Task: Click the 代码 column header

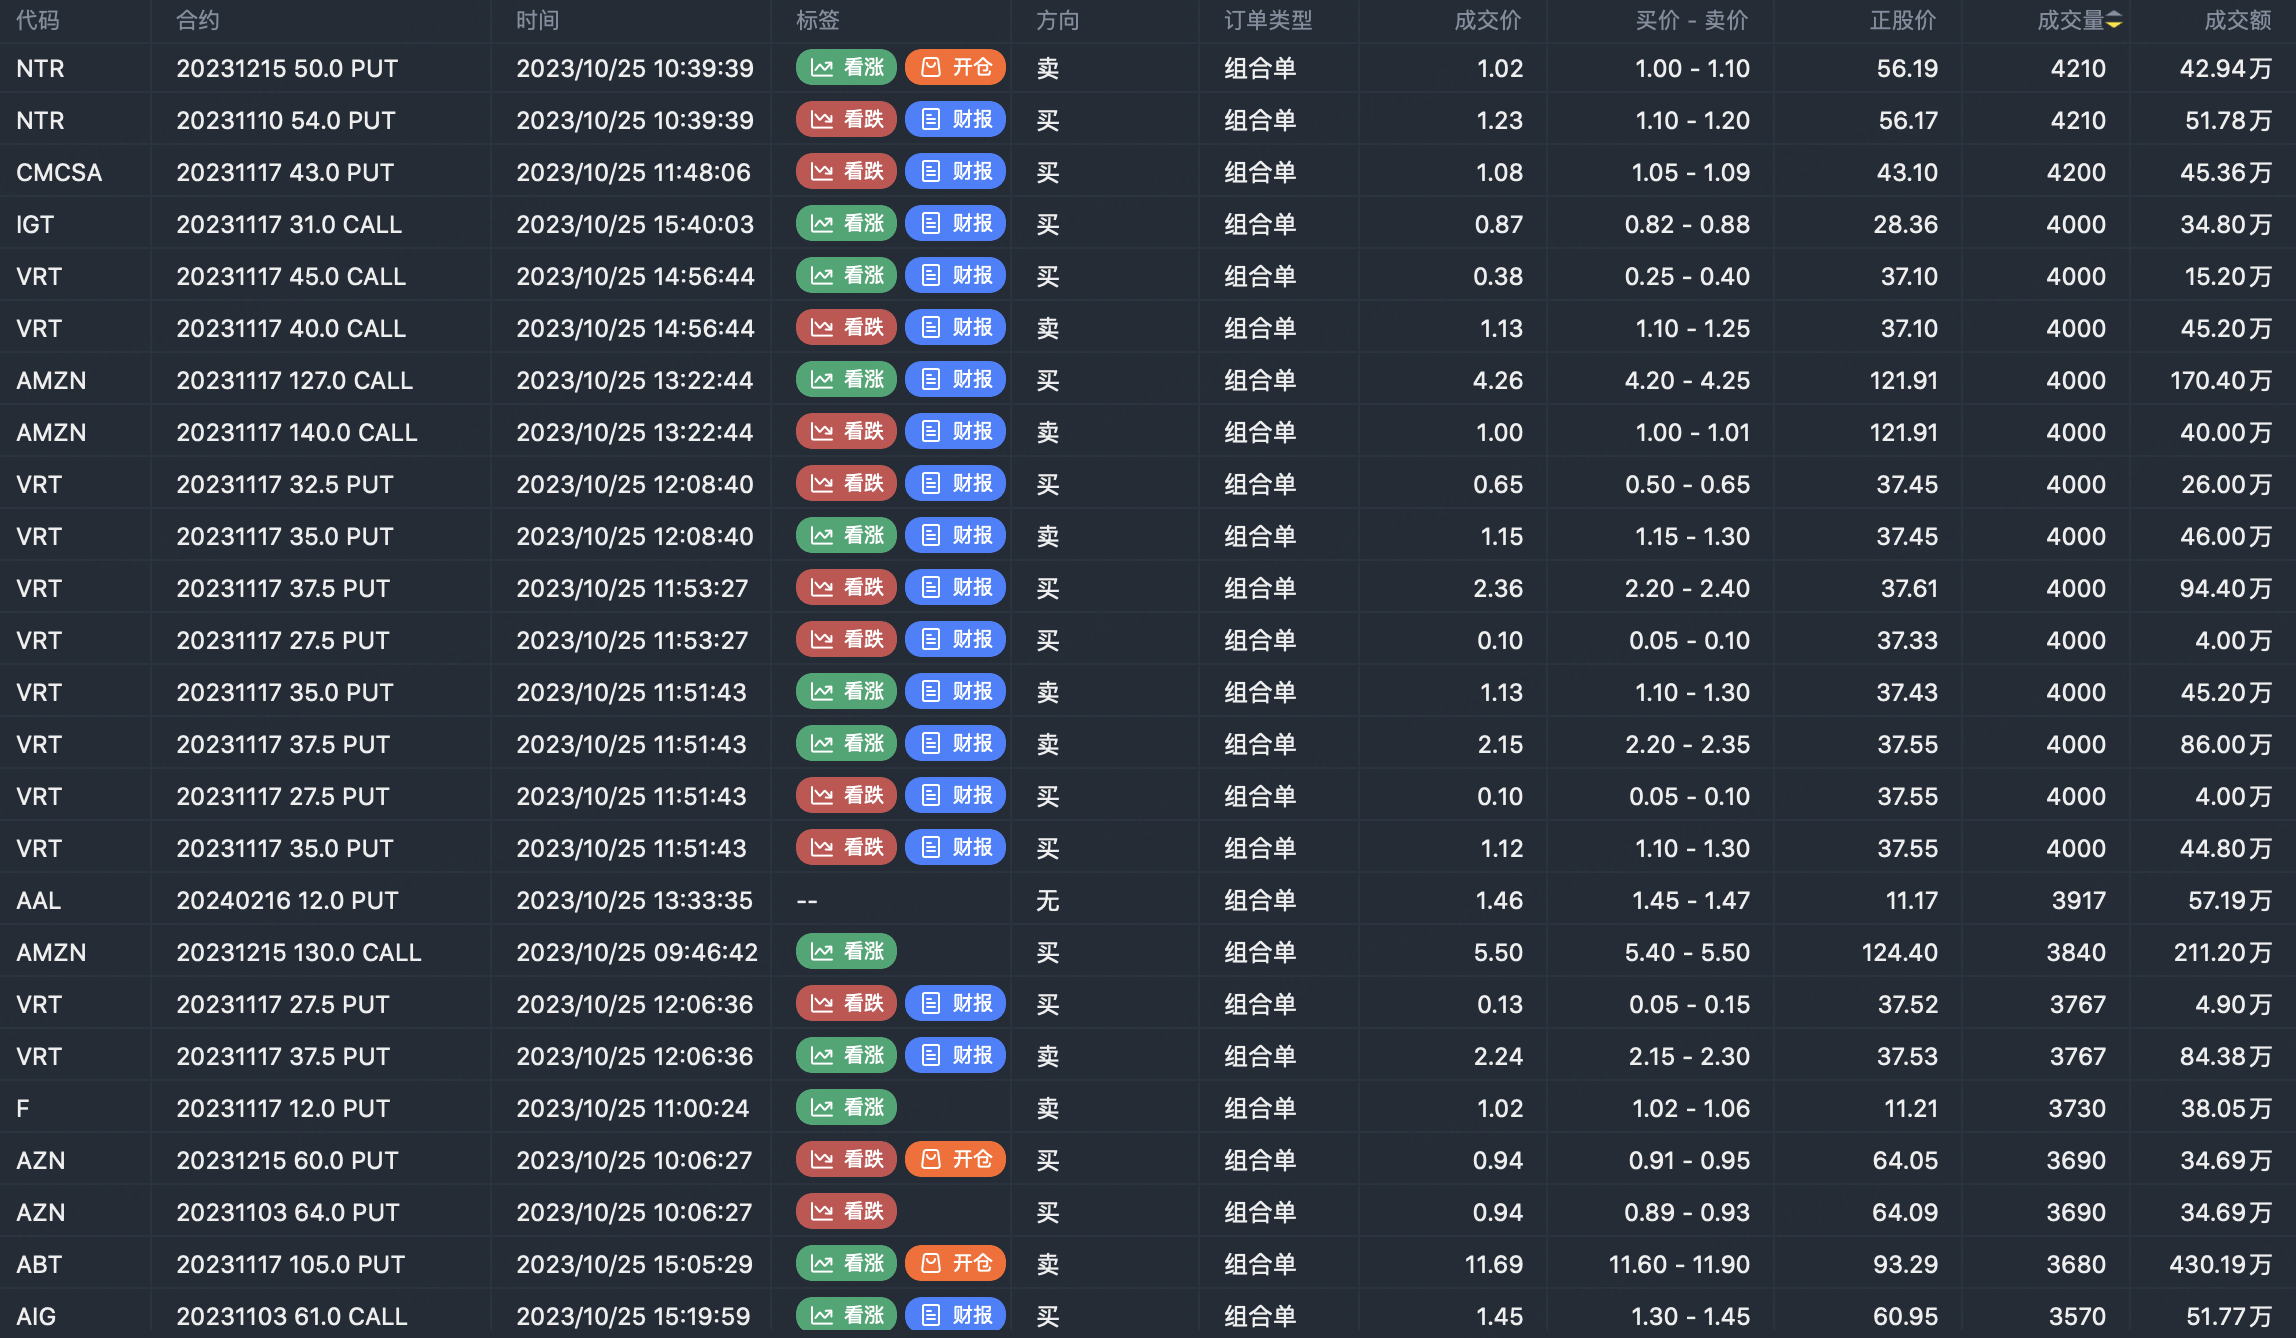Action: [38, 21]
